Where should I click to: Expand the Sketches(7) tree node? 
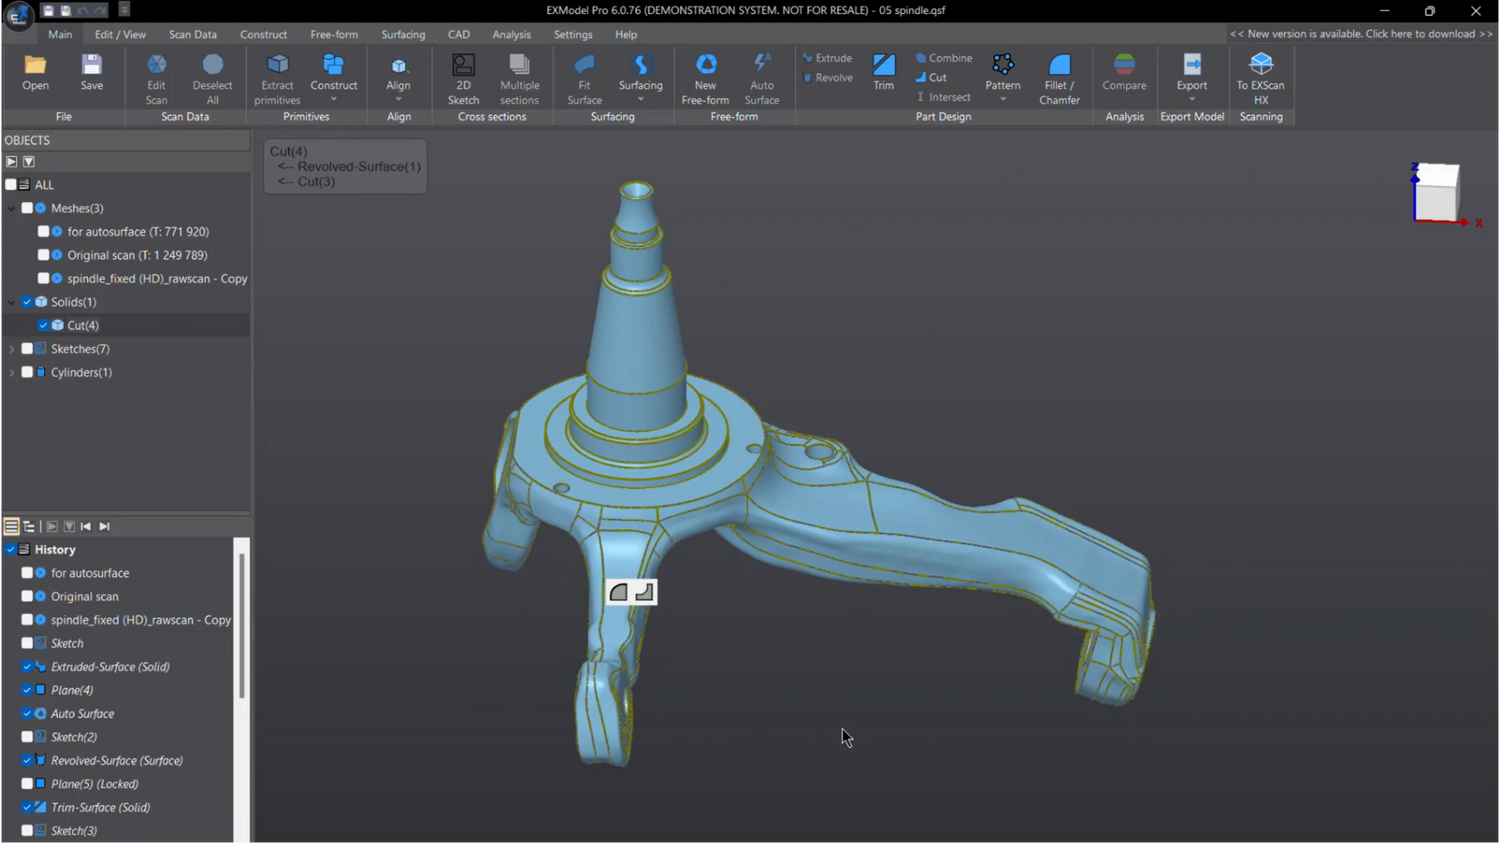(x=12, y=349)
